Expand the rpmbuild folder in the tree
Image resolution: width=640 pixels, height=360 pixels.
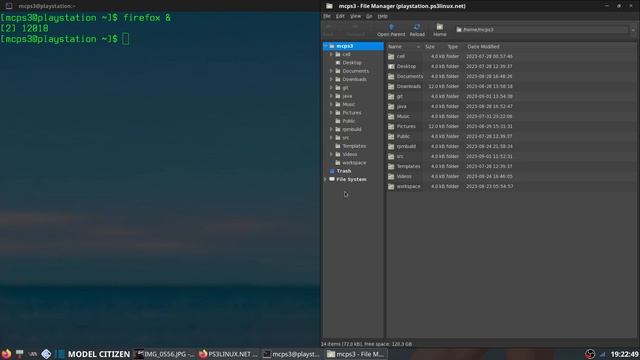(331, 129)
